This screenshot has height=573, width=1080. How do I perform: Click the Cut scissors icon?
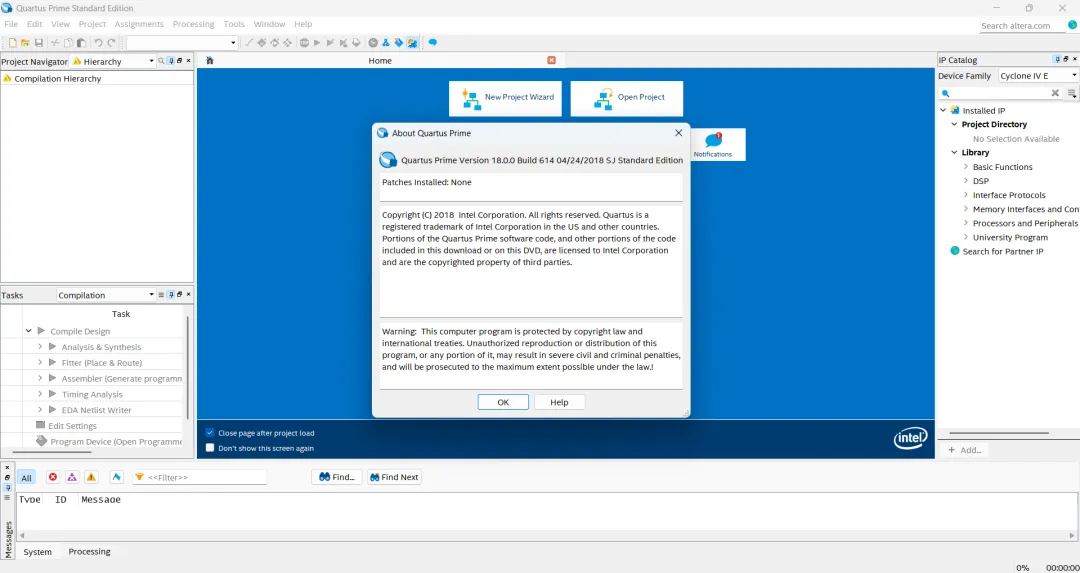[55, 43]
